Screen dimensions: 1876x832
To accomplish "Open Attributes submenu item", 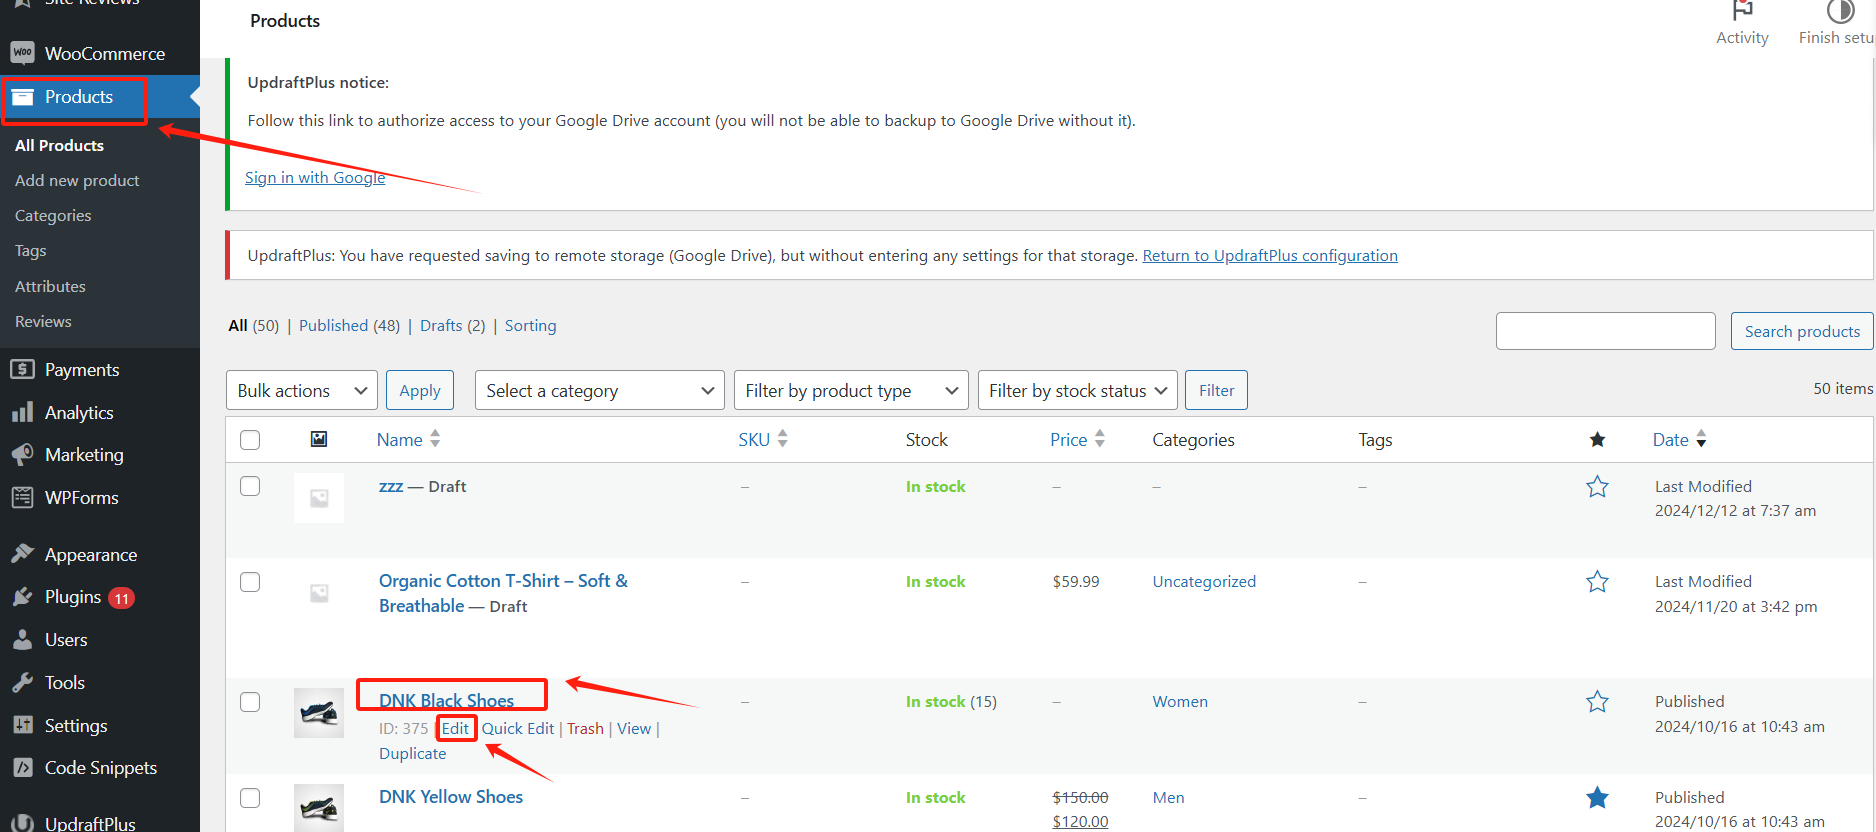I will point(50,286).
